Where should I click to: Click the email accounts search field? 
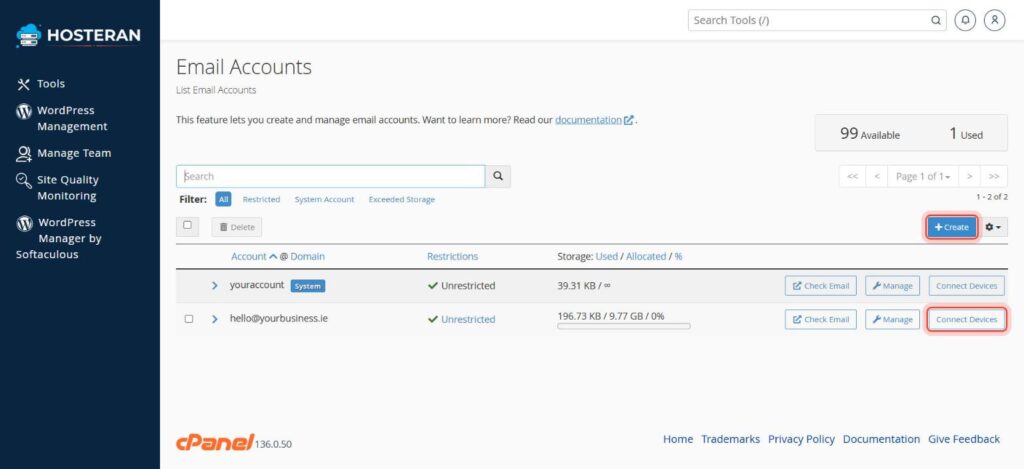(x=330, y=176)
